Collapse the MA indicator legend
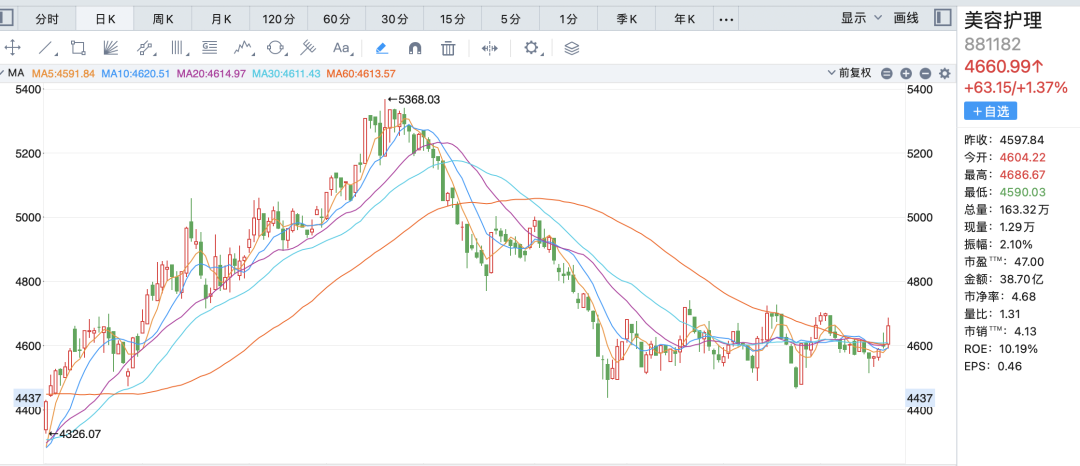Viewport: 1080px width, 466px height. (x=5, y=73)
